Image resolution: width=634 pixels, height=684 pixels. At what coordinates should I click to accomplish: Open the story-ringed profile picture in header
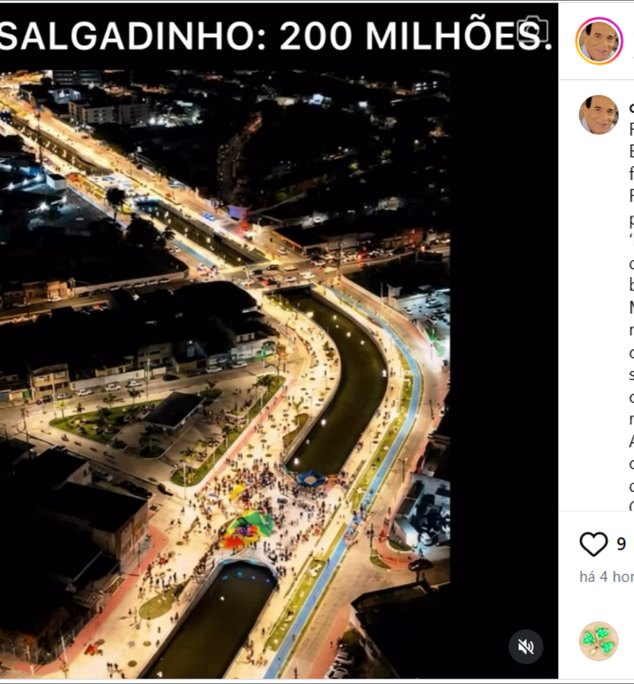click(599, 41)
